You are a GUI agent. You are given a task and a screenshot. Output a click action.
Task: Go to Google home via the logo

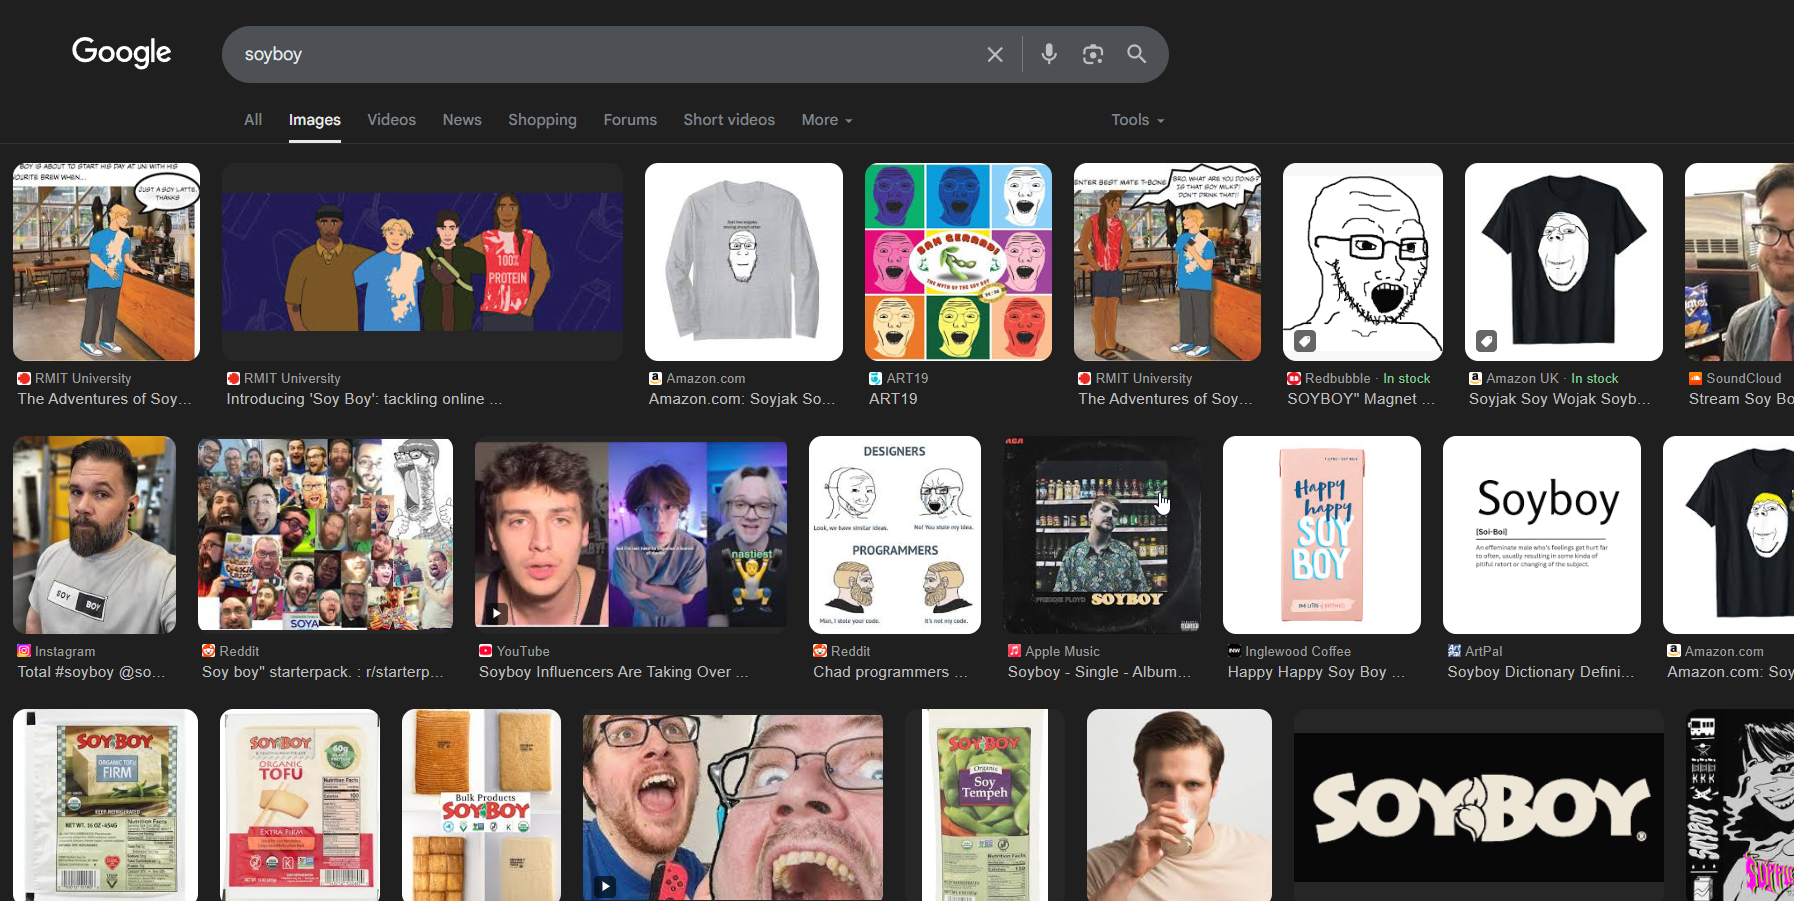coord(121,52)
